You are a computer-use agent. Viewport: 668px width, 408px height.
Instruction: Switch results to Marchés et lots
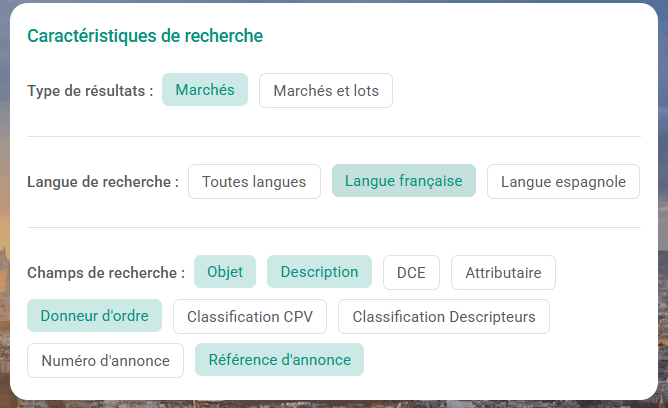tap(326, 91)
